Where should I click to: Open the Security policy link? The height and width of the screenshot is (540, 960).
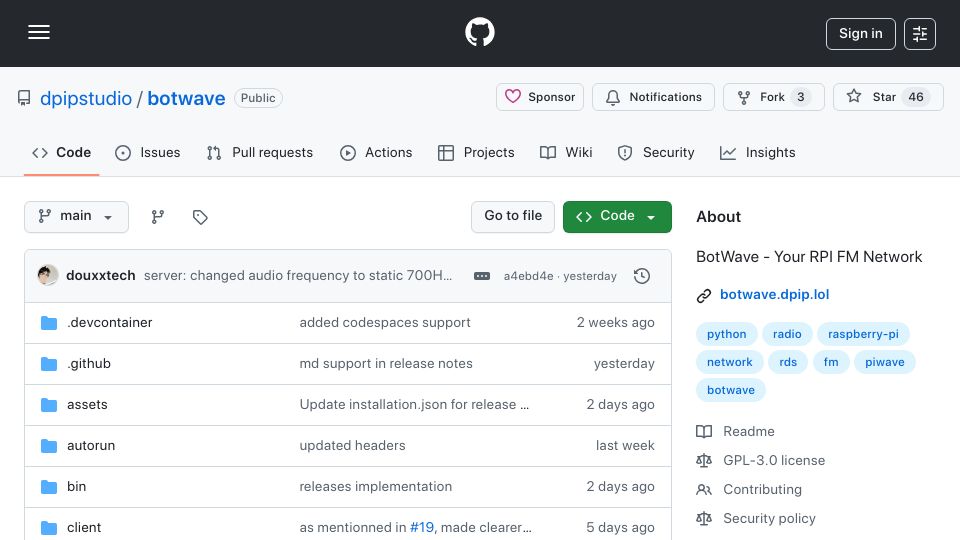756,519
